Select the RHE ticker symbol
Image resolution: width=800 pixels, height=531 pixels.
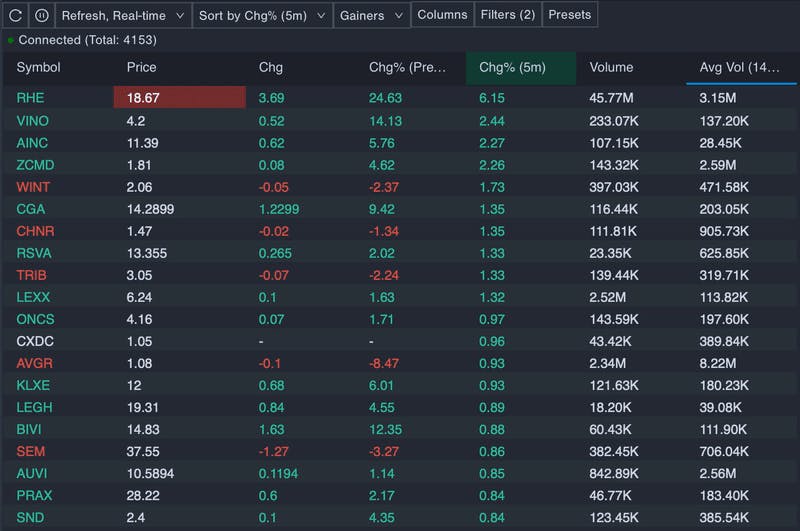coord(30,98)
